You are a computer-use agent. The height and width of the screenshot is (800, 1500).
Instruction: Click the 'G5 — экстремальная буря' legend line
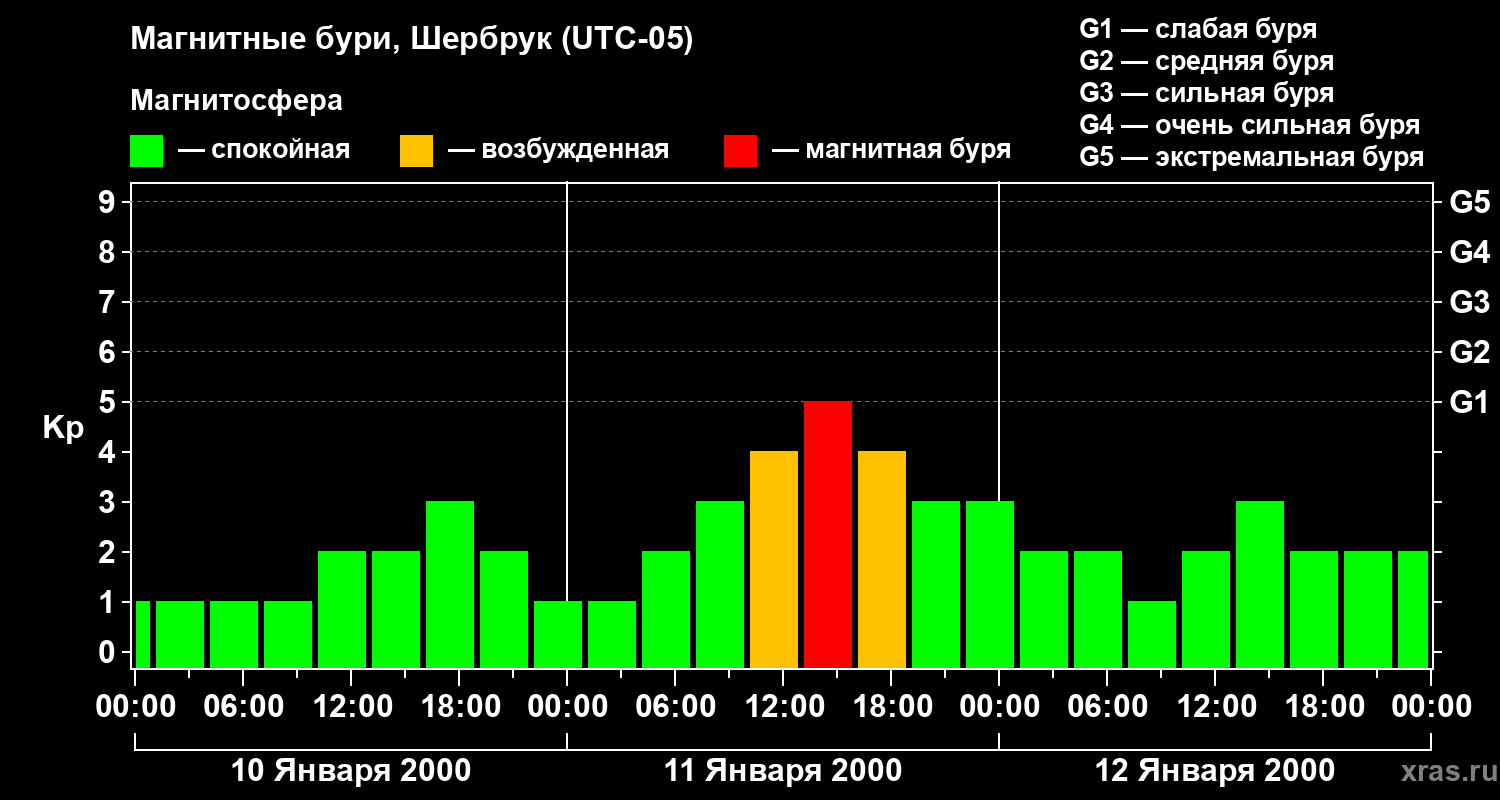click(x=1252, y=157)
